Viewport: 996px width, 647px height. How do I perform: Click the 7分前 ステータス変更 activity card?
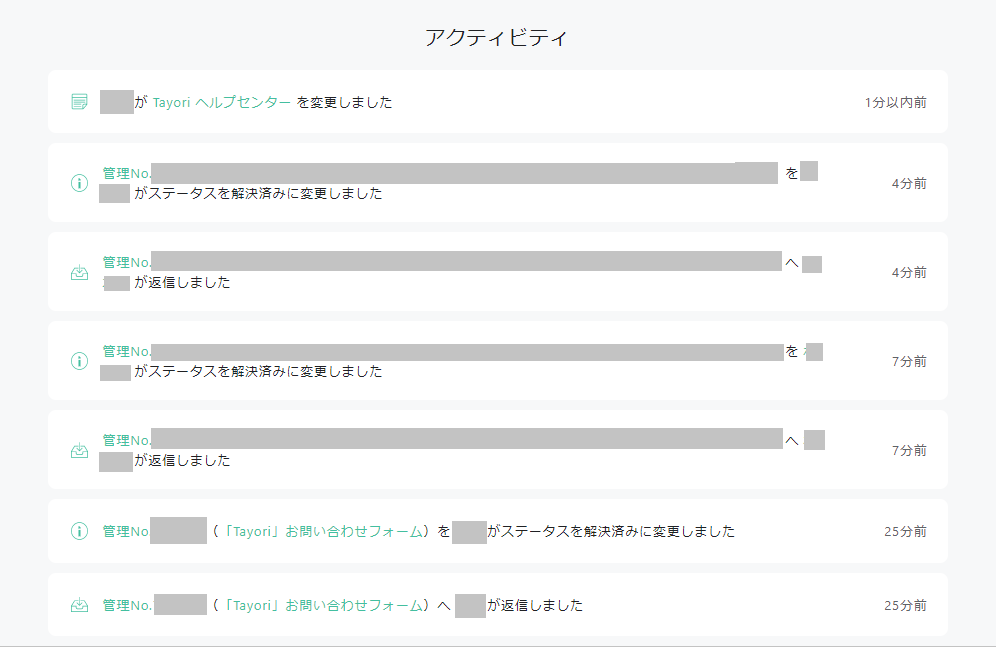click(497, 361)
